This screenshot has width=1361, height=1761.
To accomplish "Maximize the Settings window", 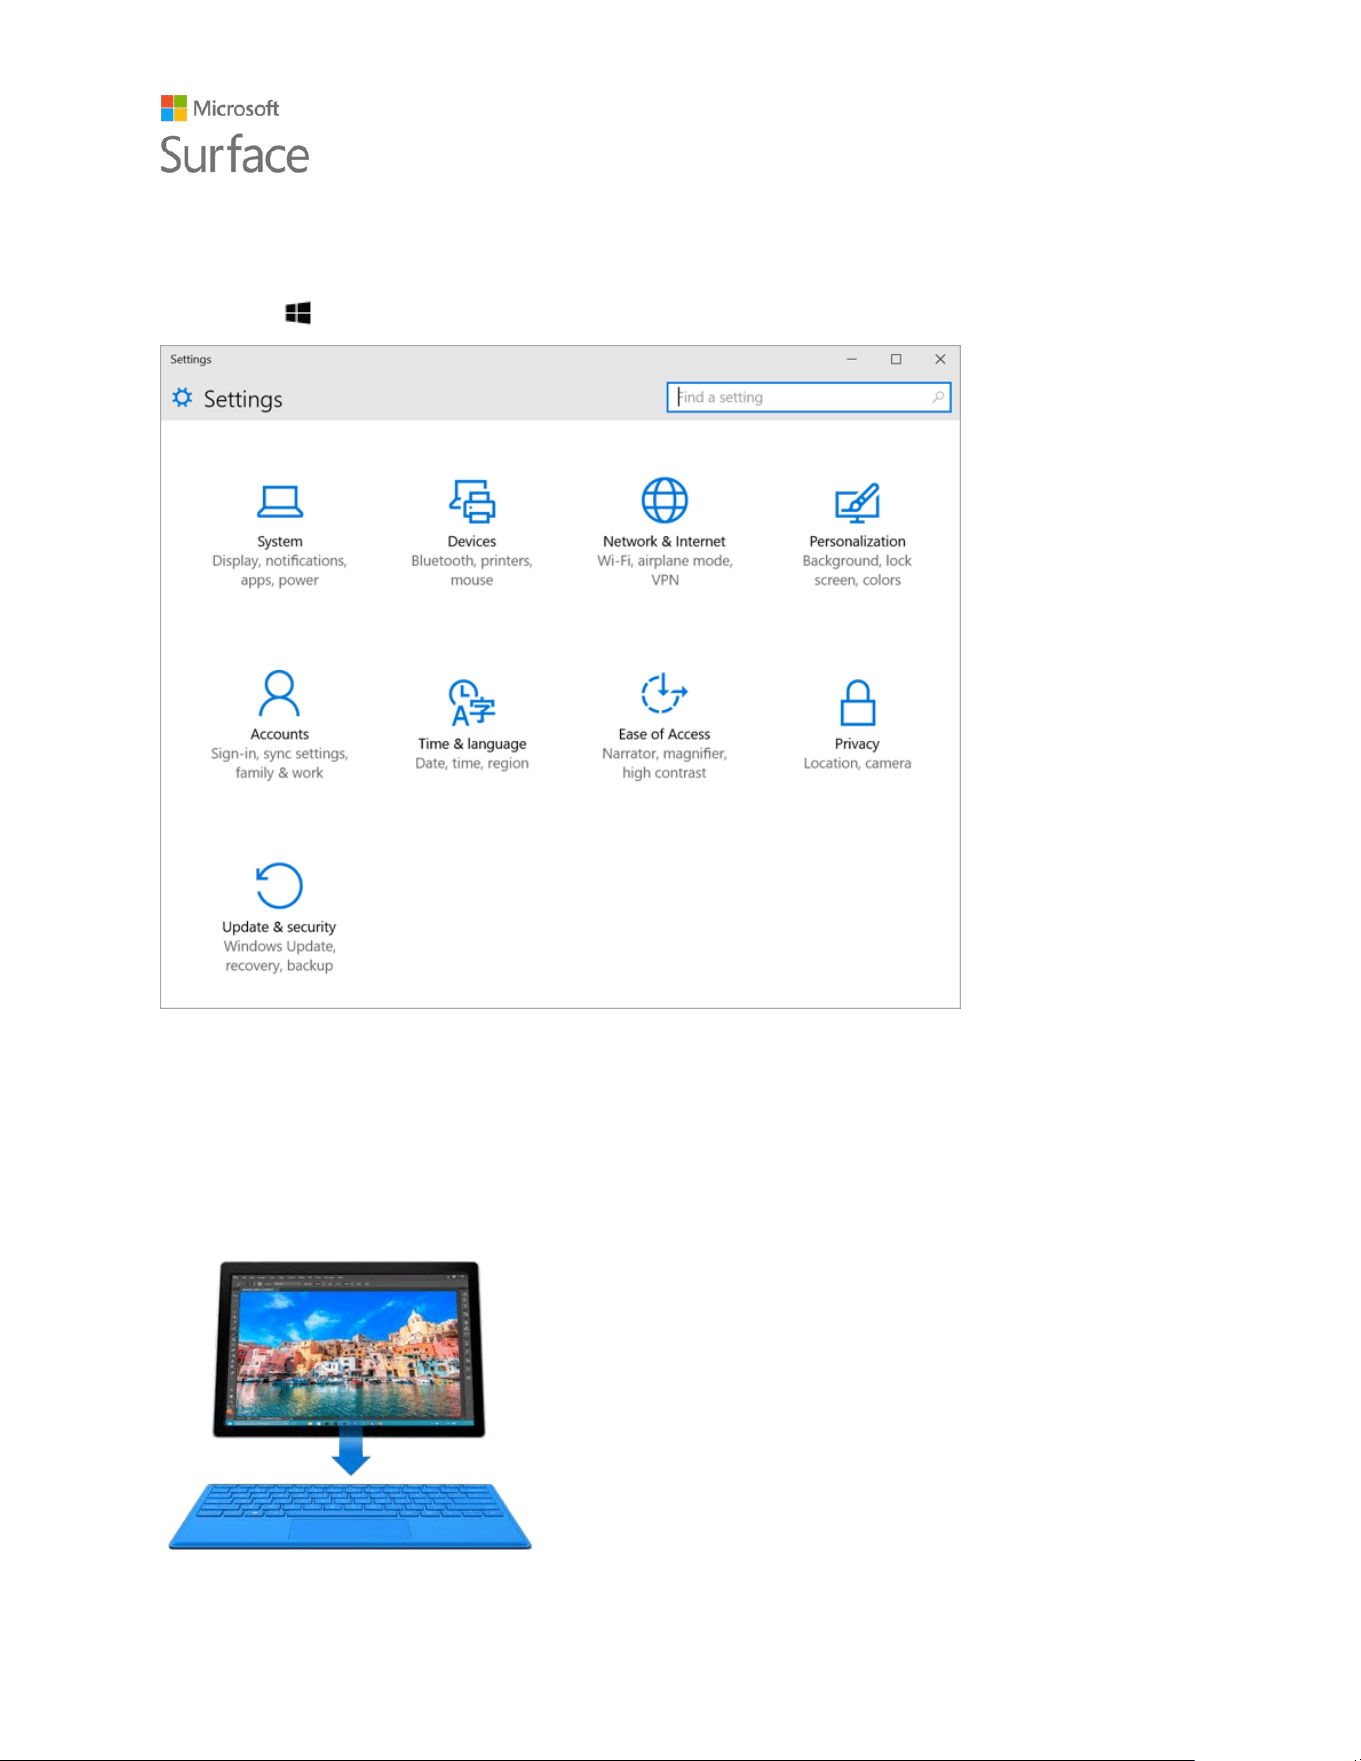I will [x=896, y=359].
